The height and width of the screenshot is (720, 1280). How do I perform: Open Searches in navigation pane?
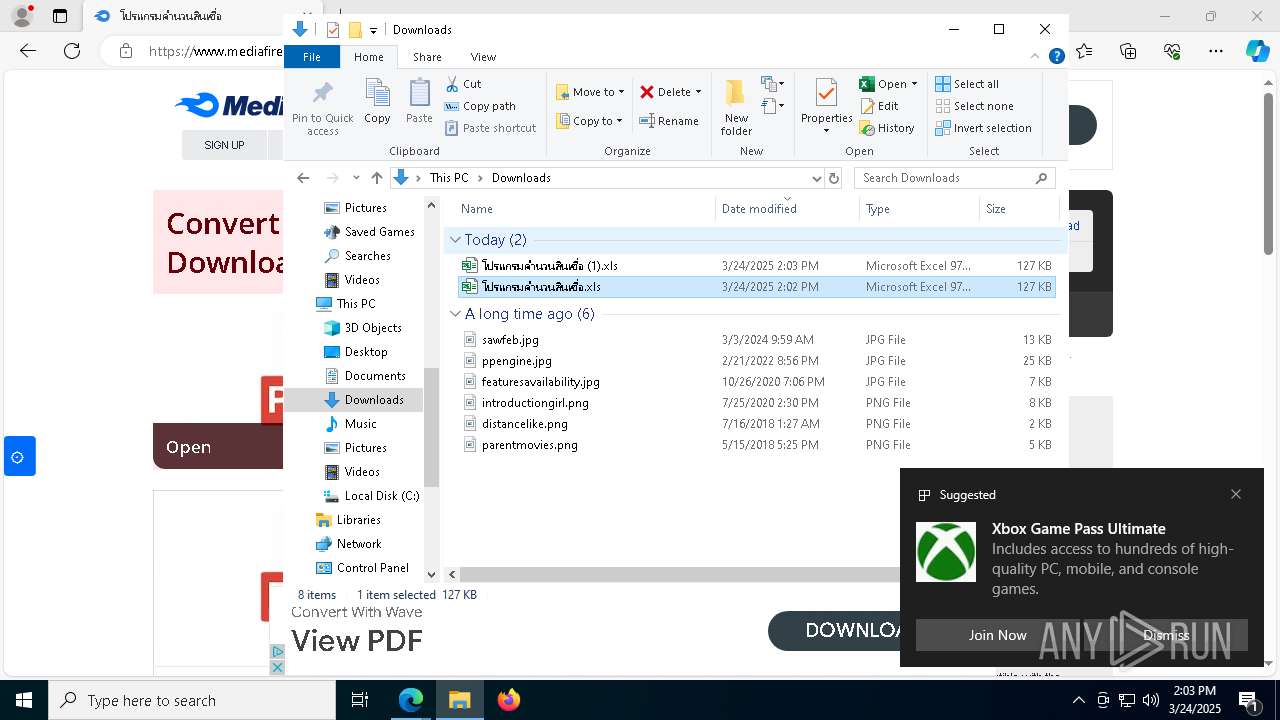[x=357, y=256]
